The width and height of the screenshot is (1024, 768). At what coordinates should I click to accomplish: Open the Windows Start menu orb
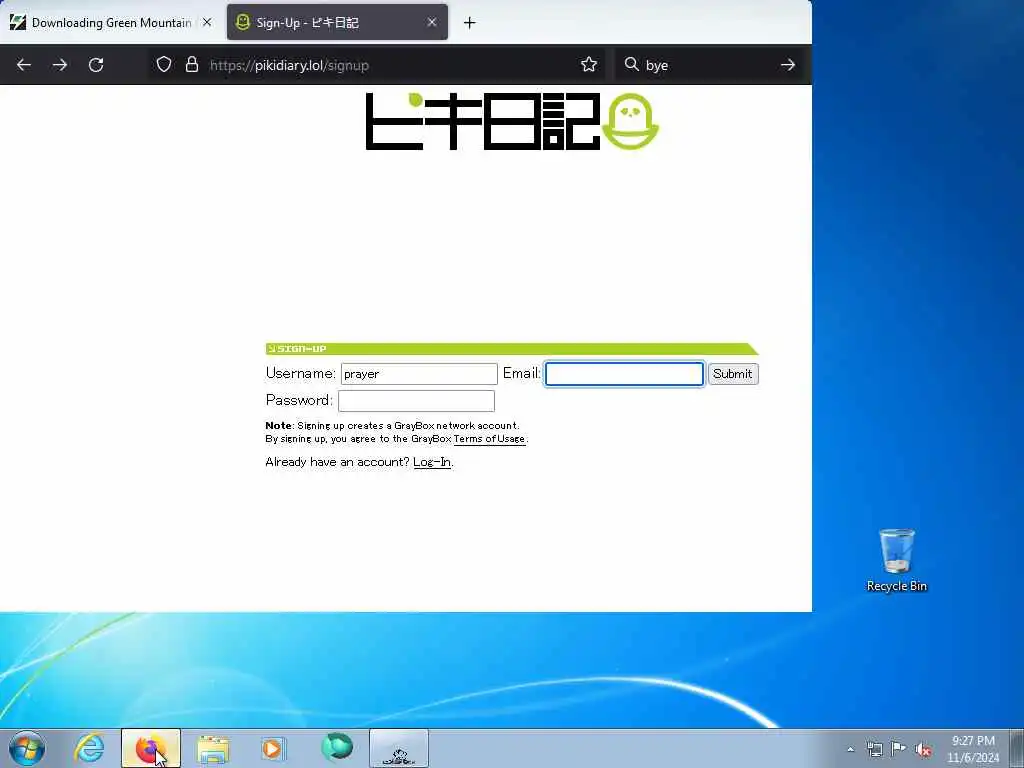point(27,748)
